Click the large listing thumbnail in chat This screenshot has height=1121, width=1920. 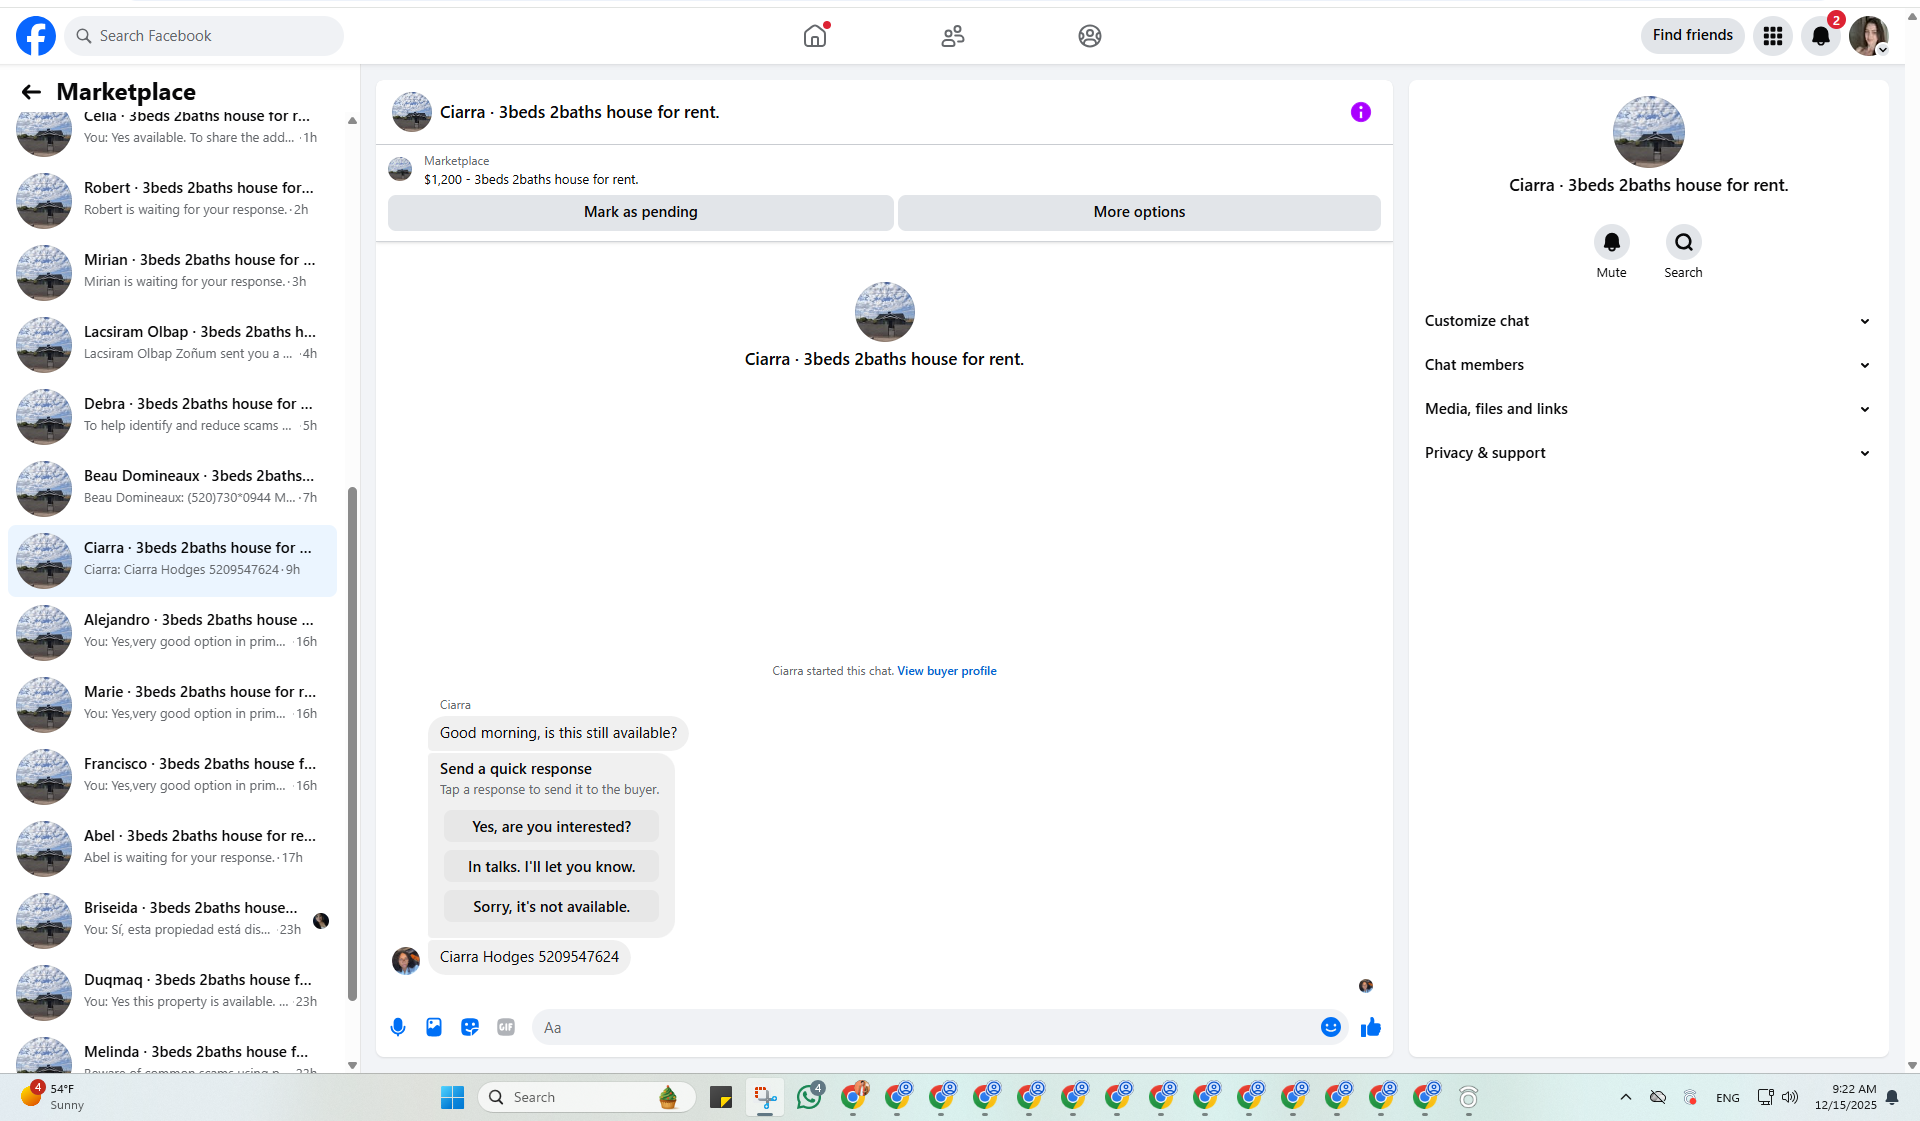885,312
